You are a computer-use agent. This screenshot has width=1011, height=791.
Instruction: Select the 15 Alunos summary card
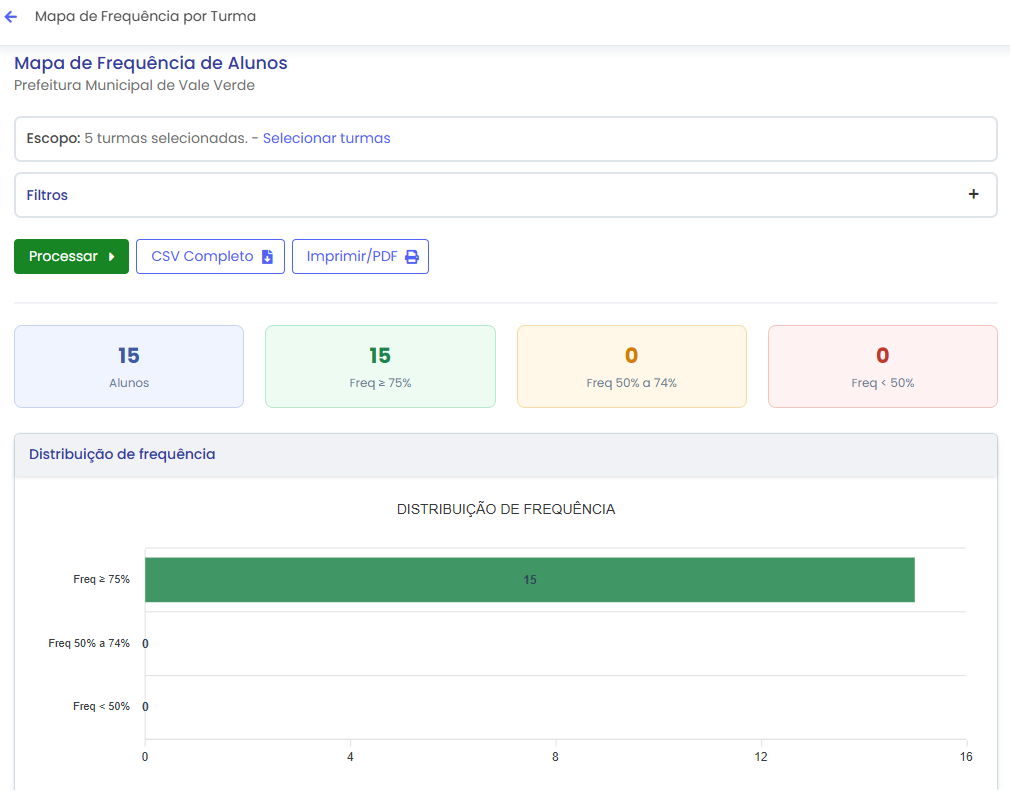click(129, 366)
